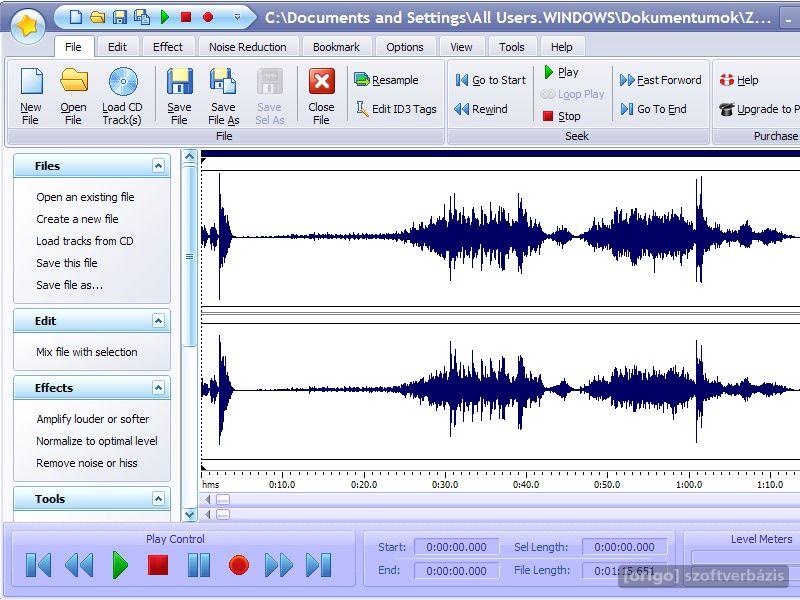This screenshot has height=600, width=800.
Task: Click Rewind in the Seek group
Action: pos(481,109)
